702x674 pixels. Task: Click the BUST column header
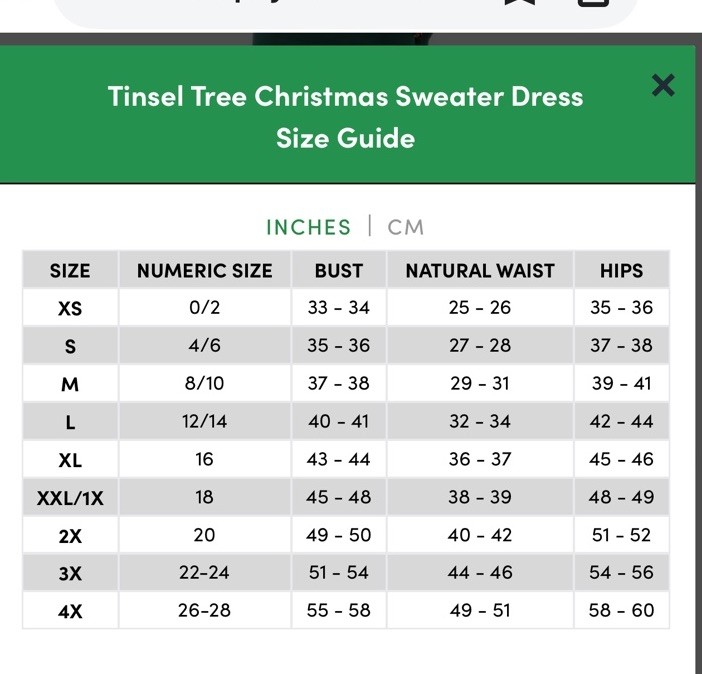pyautogui.click(x=338, y=270)
